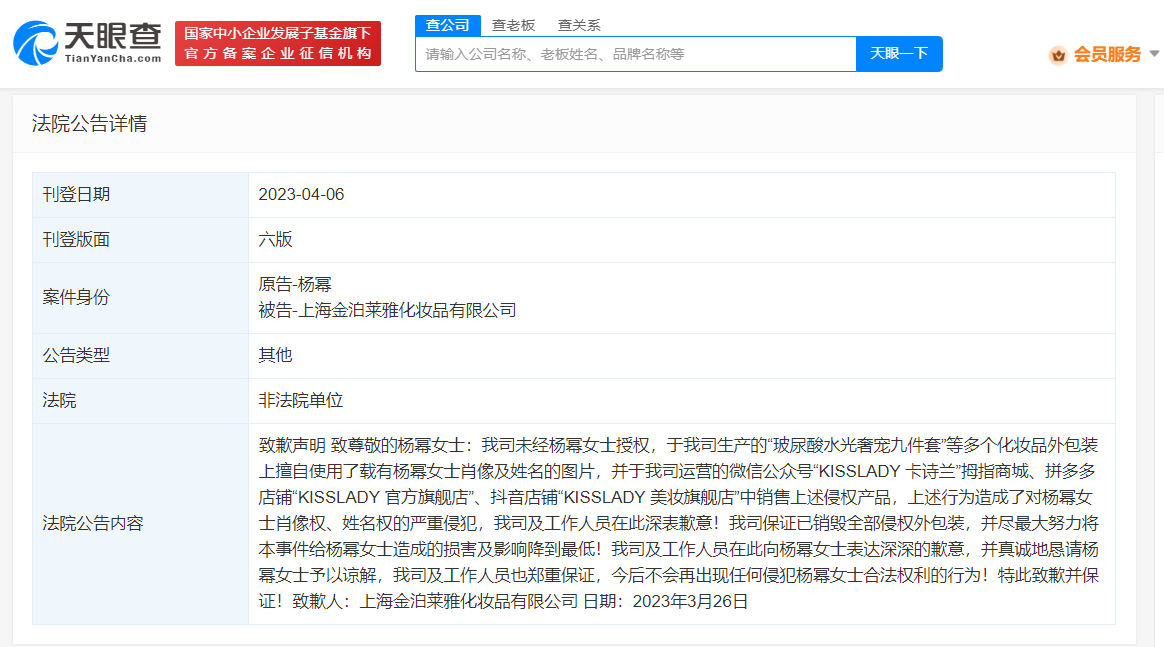Image resolution: width=1164 pixels, height=647 pixels.
Task: Open defendant 上海金泊莱雅化妆品有限公司
Action: (x=406, y=310)
